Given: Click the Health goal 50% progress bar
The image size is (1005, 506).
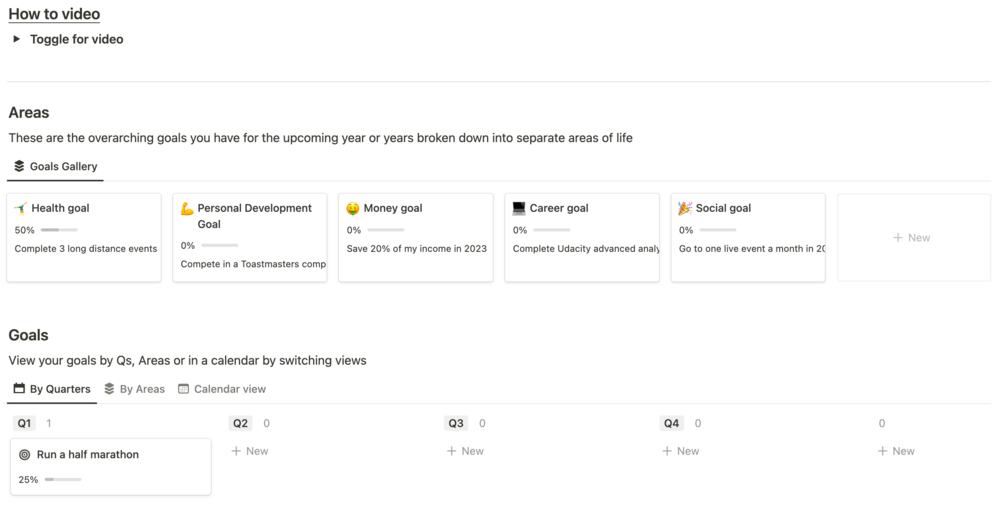Looking at the screenshot, I should point(59,230).
